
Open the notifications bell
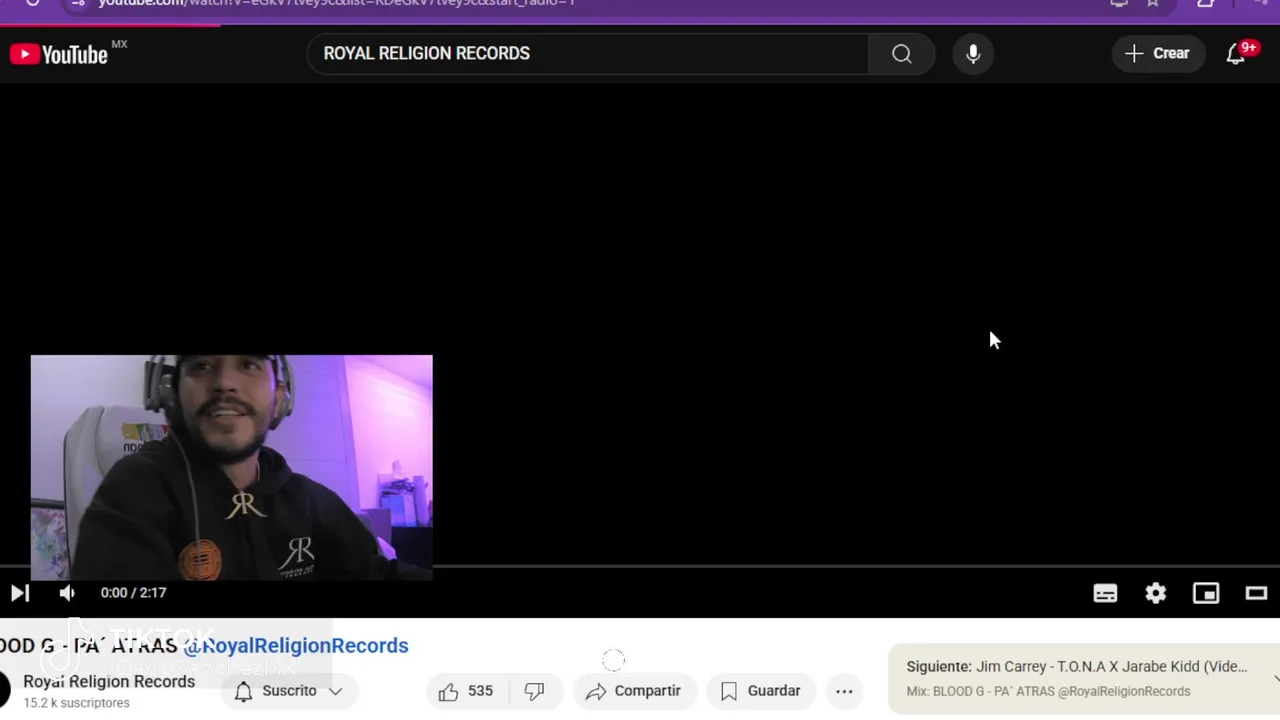pyautogui.click(x=1237, y=54)
